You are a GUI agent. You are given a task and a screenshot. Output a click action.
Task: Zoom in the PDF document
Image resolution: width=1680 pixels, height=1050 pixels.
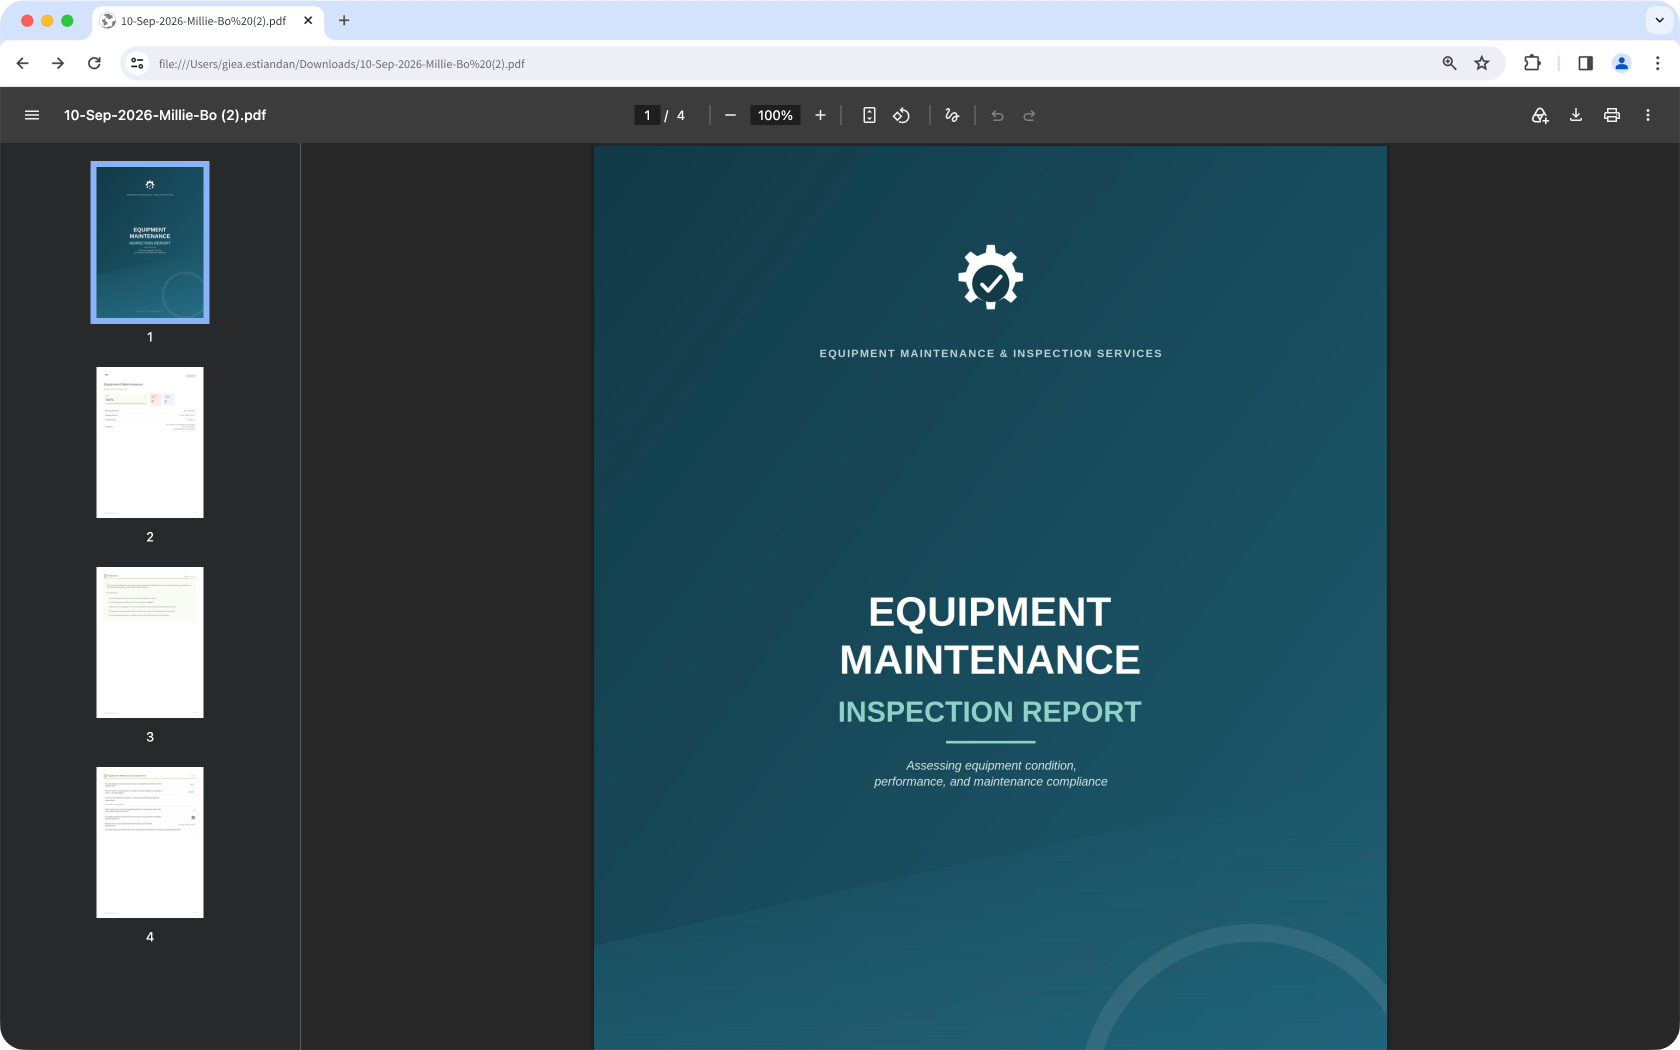[x=820, y=115]
